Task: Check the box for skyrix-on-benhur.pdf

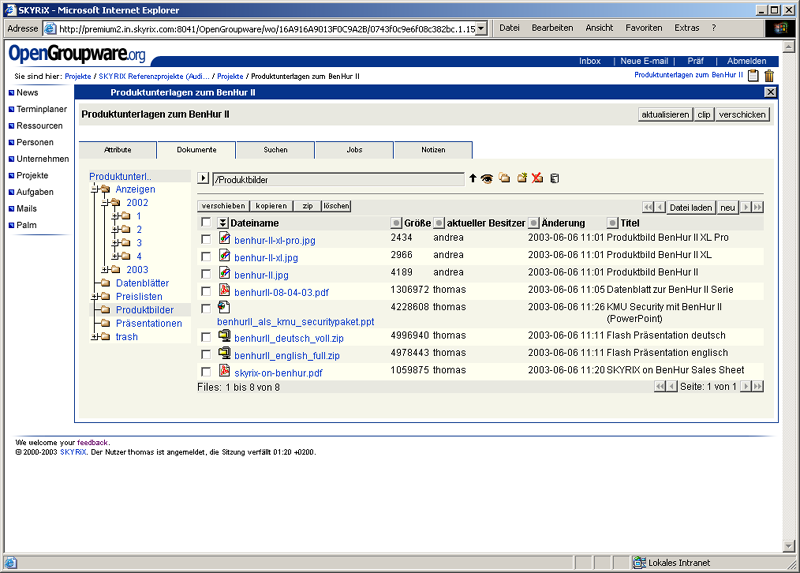Action: 206,371
